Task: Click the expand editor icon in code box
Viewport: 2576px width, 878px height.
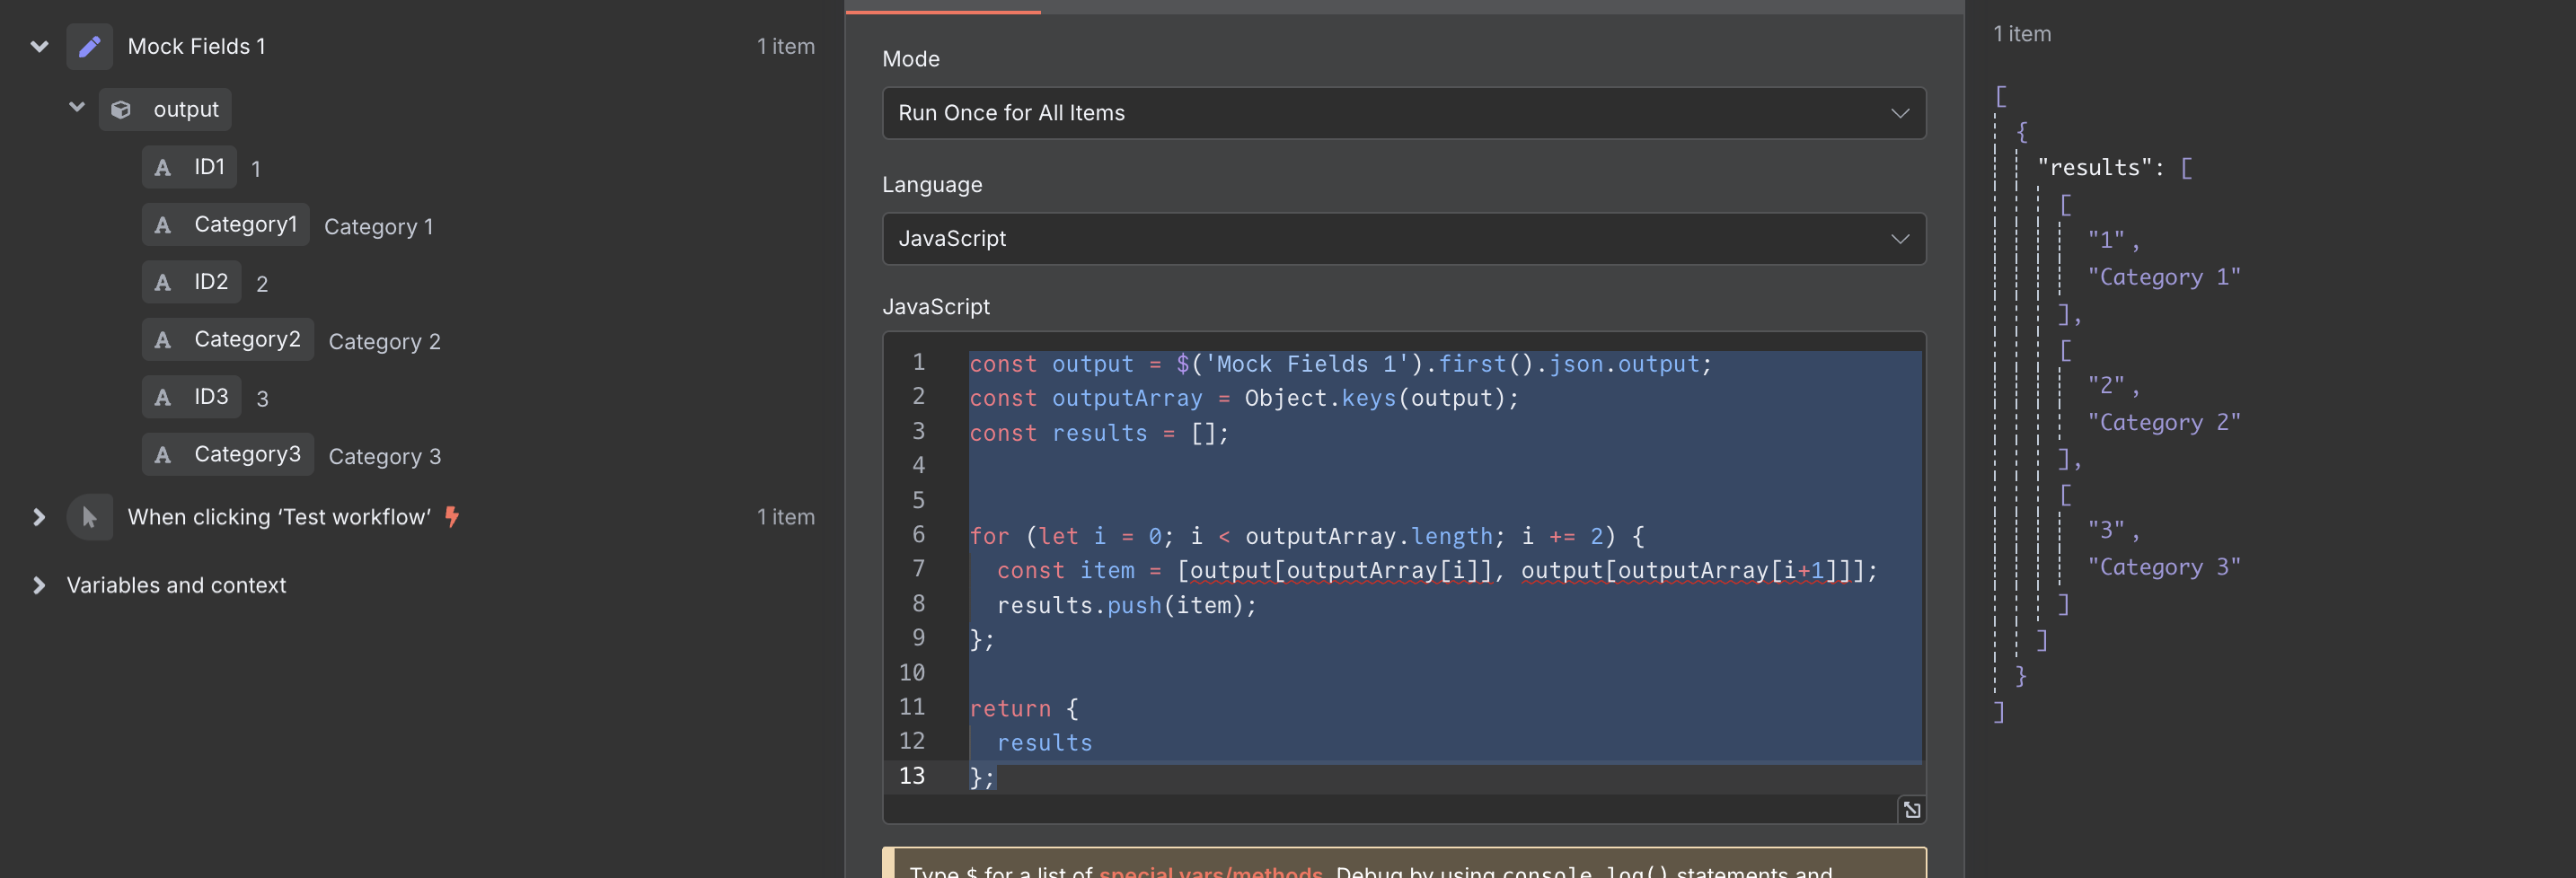Action: point(1911,809)
